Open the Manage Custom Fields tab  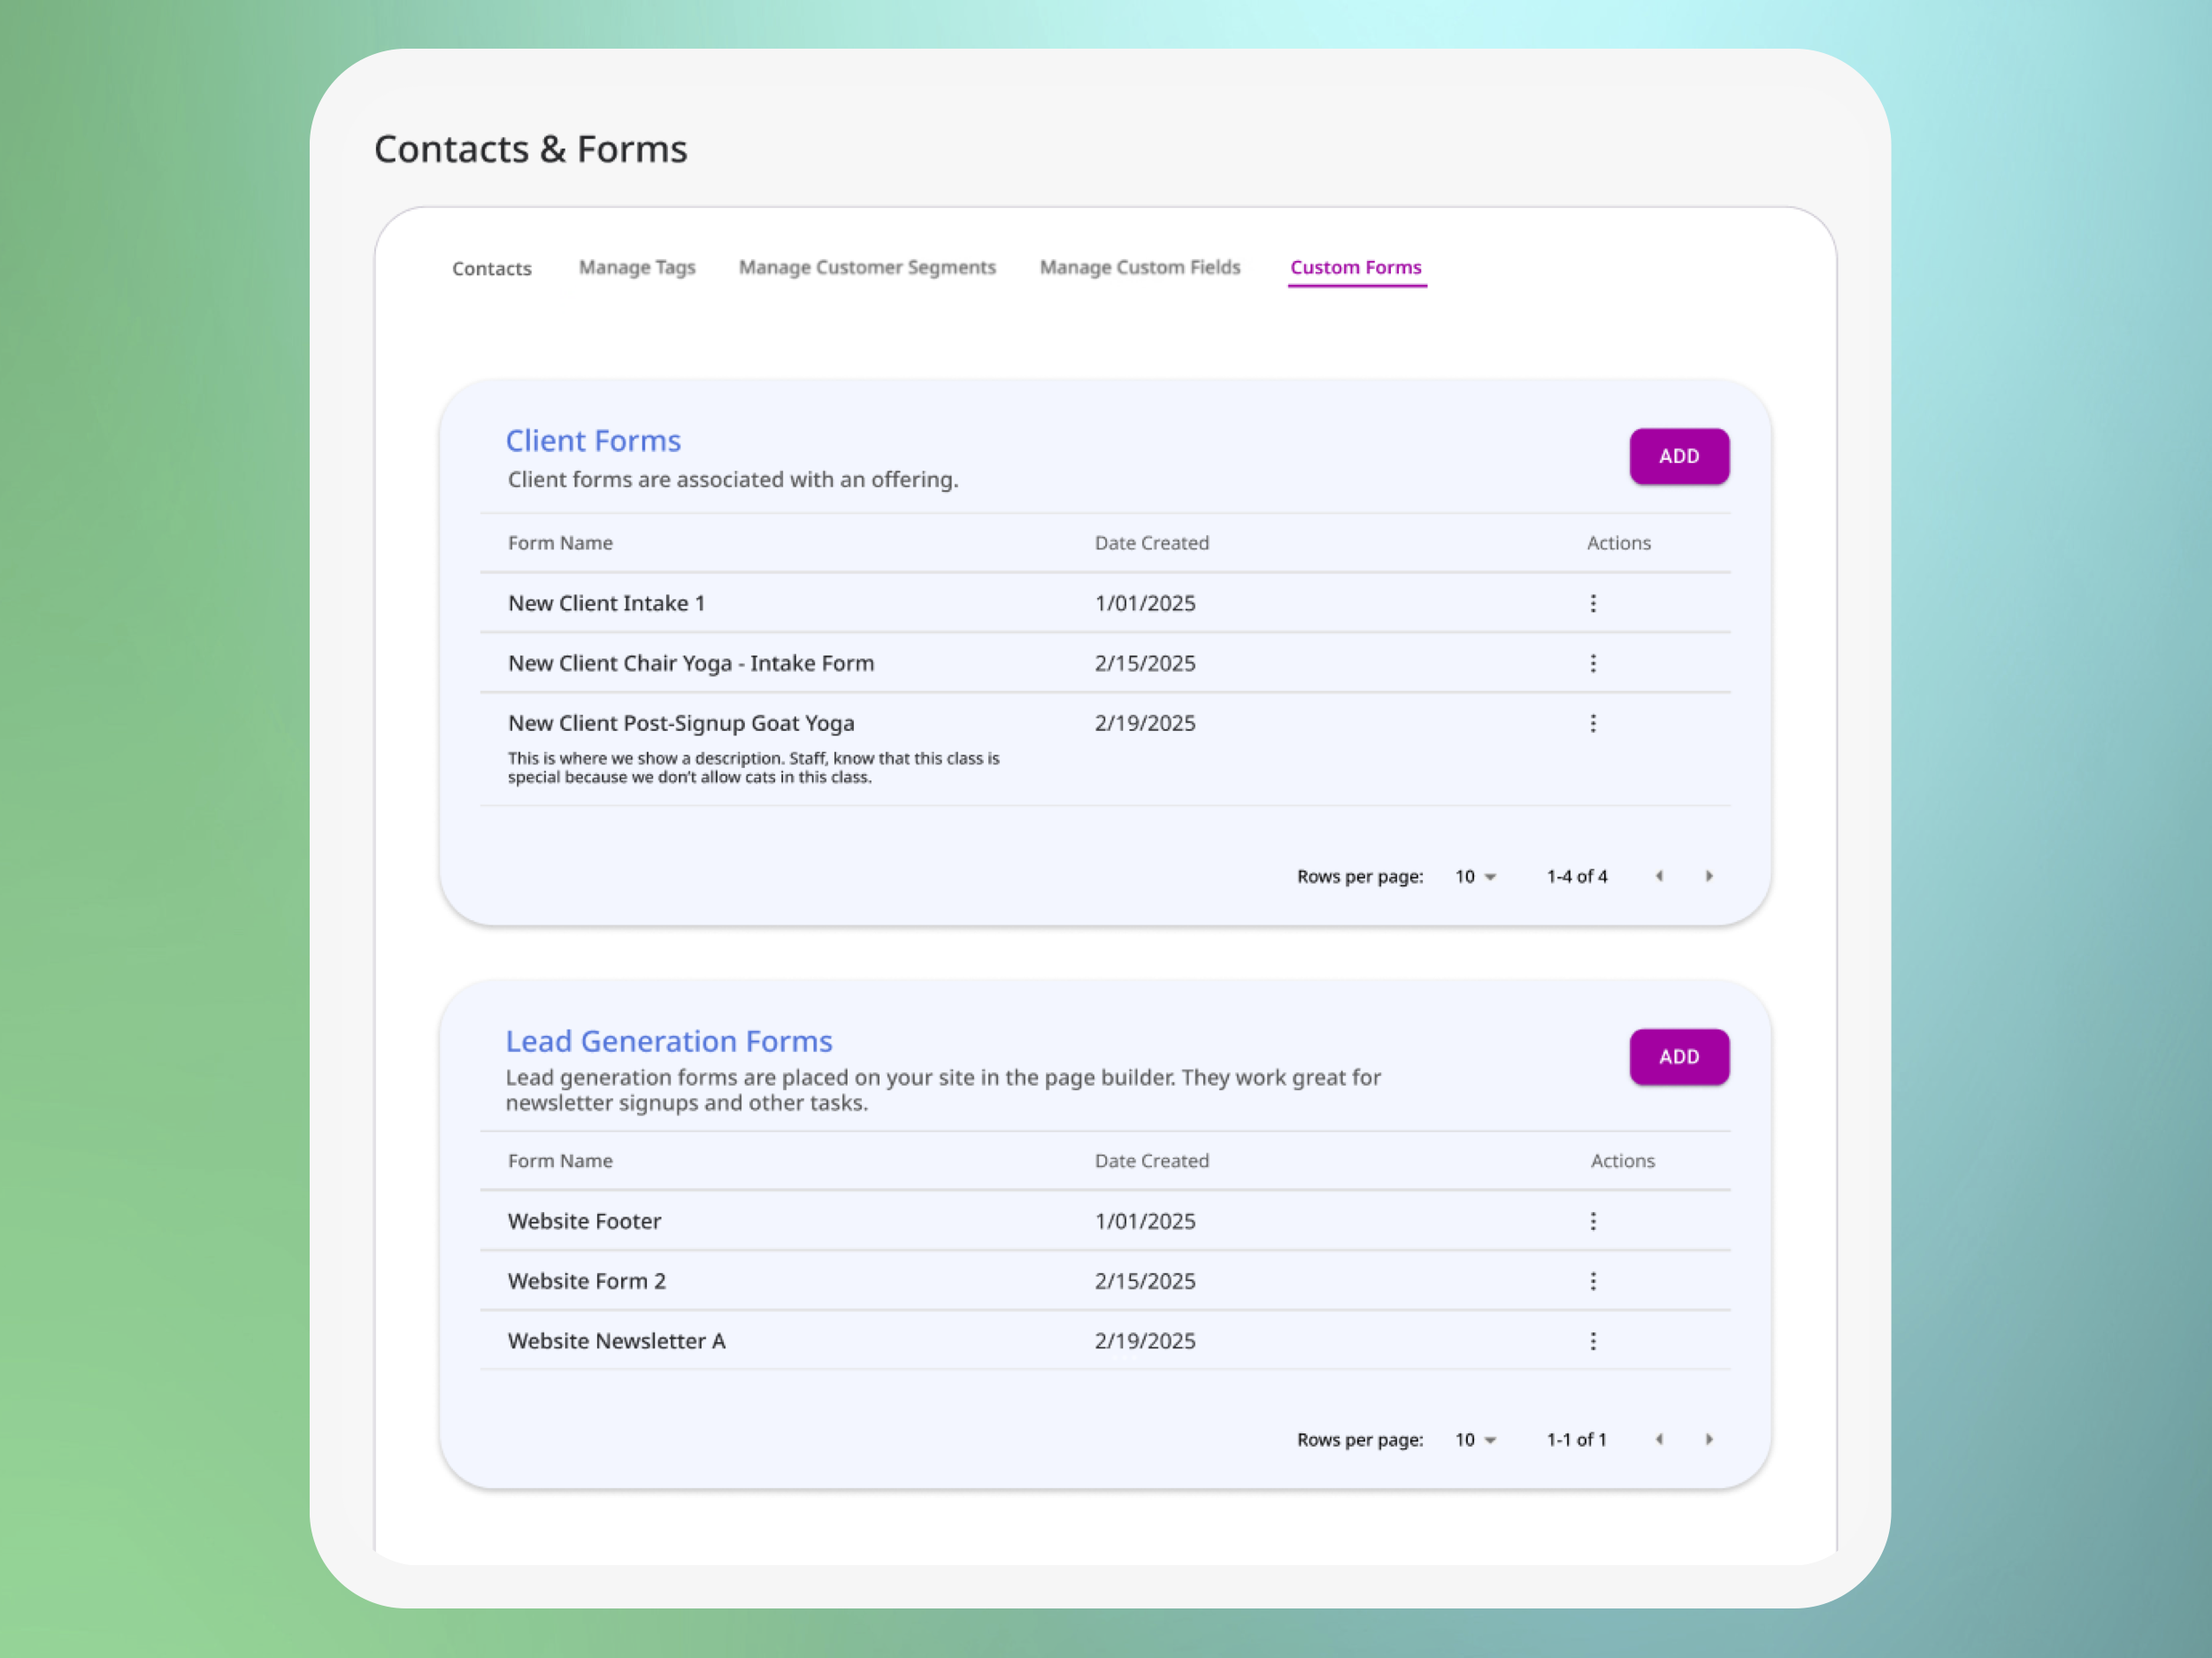click(1139, 267)
